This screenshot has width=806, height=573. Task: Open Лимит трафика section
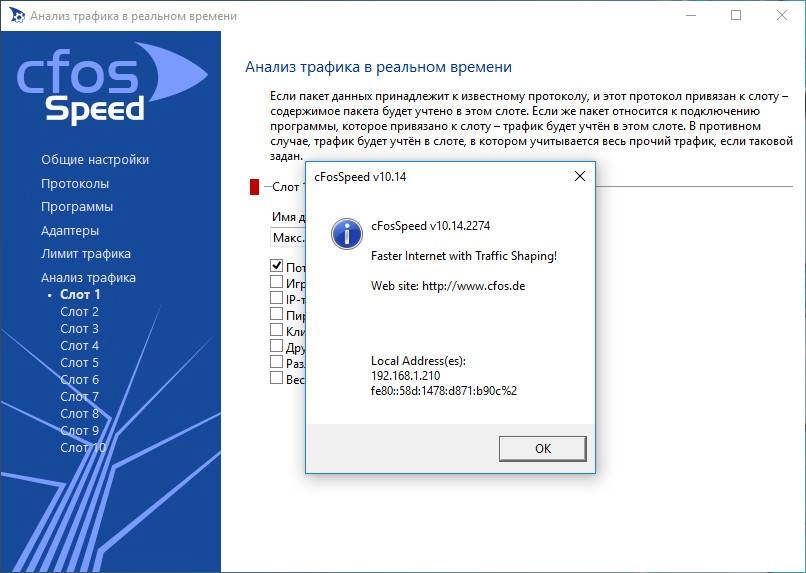pos(86,254)
